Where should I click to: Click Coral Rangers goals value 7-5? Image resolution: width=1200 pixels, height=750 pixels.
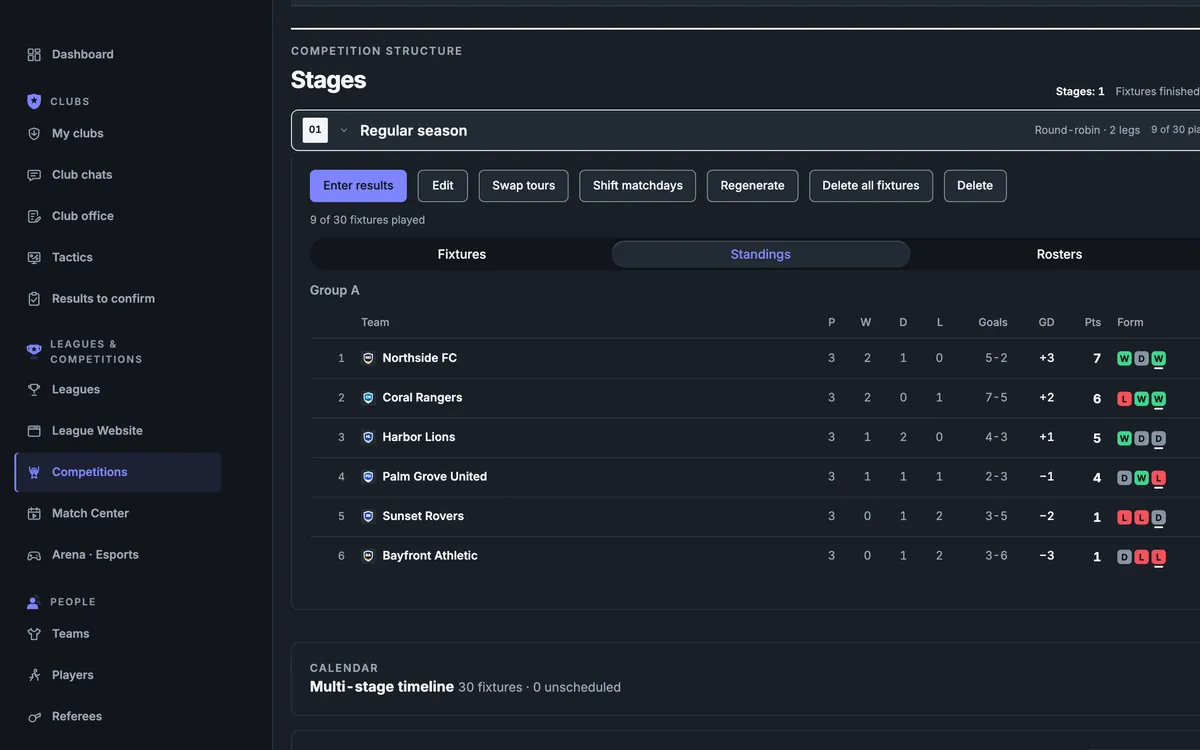(996, 397)
